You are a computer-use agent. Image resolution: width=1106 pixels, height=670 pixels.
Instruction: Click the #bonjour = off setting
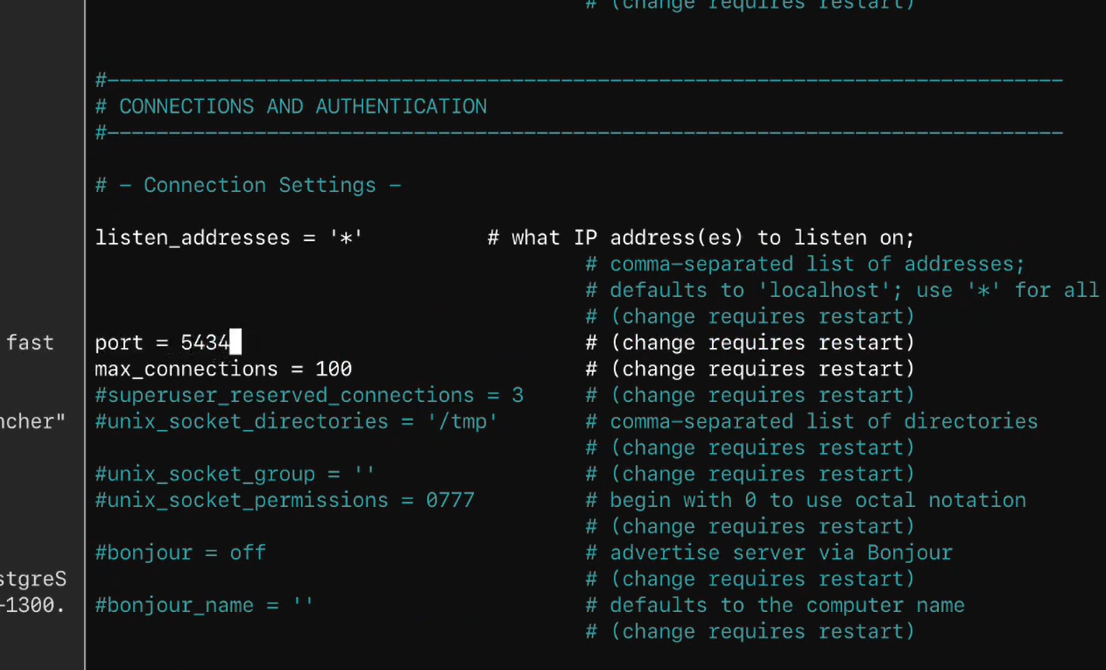pos(180,552)
